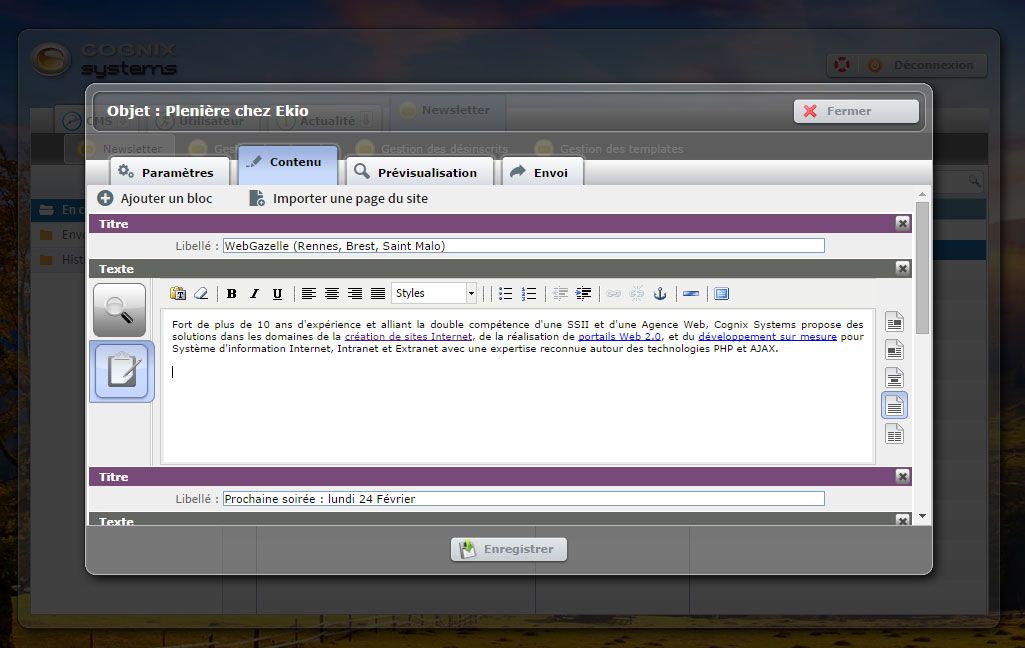Open the Styles dropdown
1025x648 pixels.
pyautogui.click(x=433, y=294)
